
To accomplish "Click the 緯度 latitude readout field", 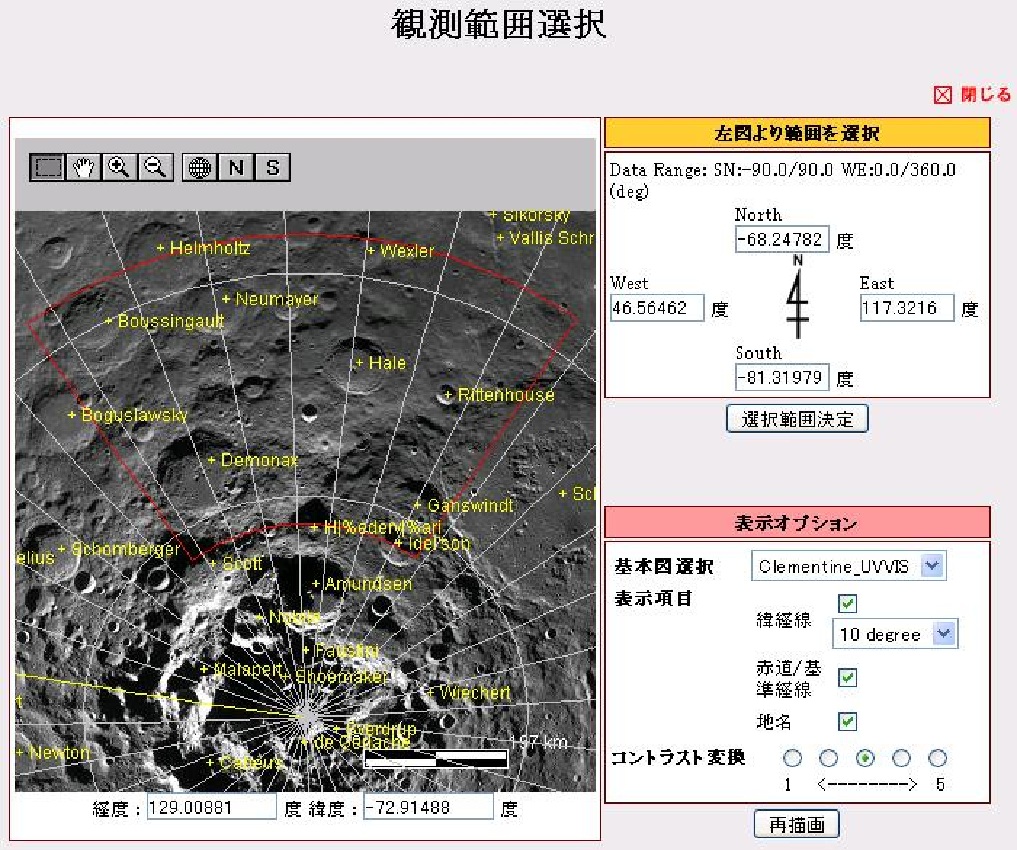I will (x=428, y=807).
